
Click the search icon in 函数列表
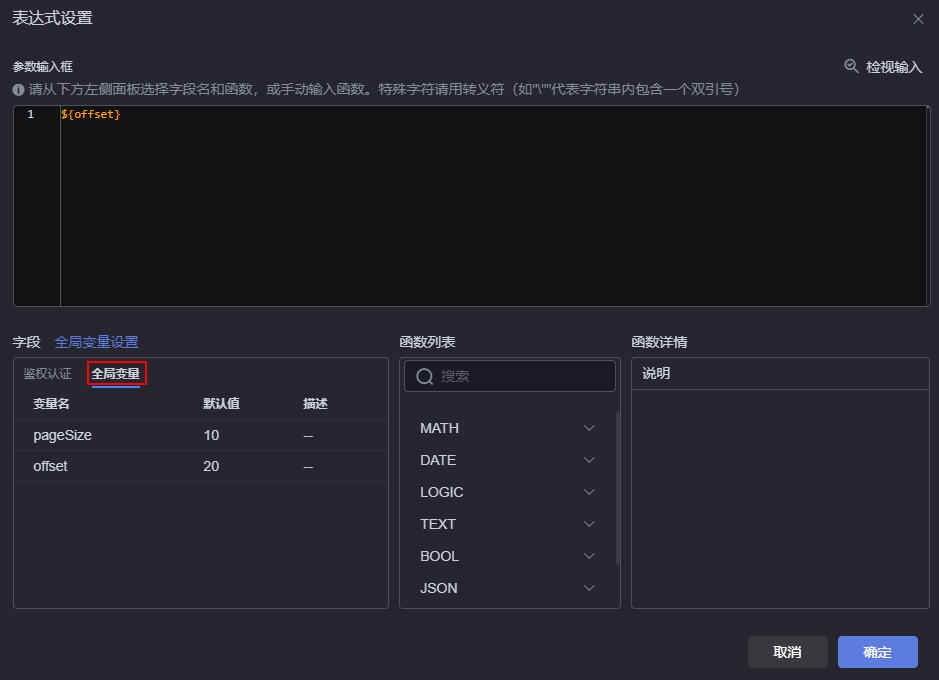425,376
